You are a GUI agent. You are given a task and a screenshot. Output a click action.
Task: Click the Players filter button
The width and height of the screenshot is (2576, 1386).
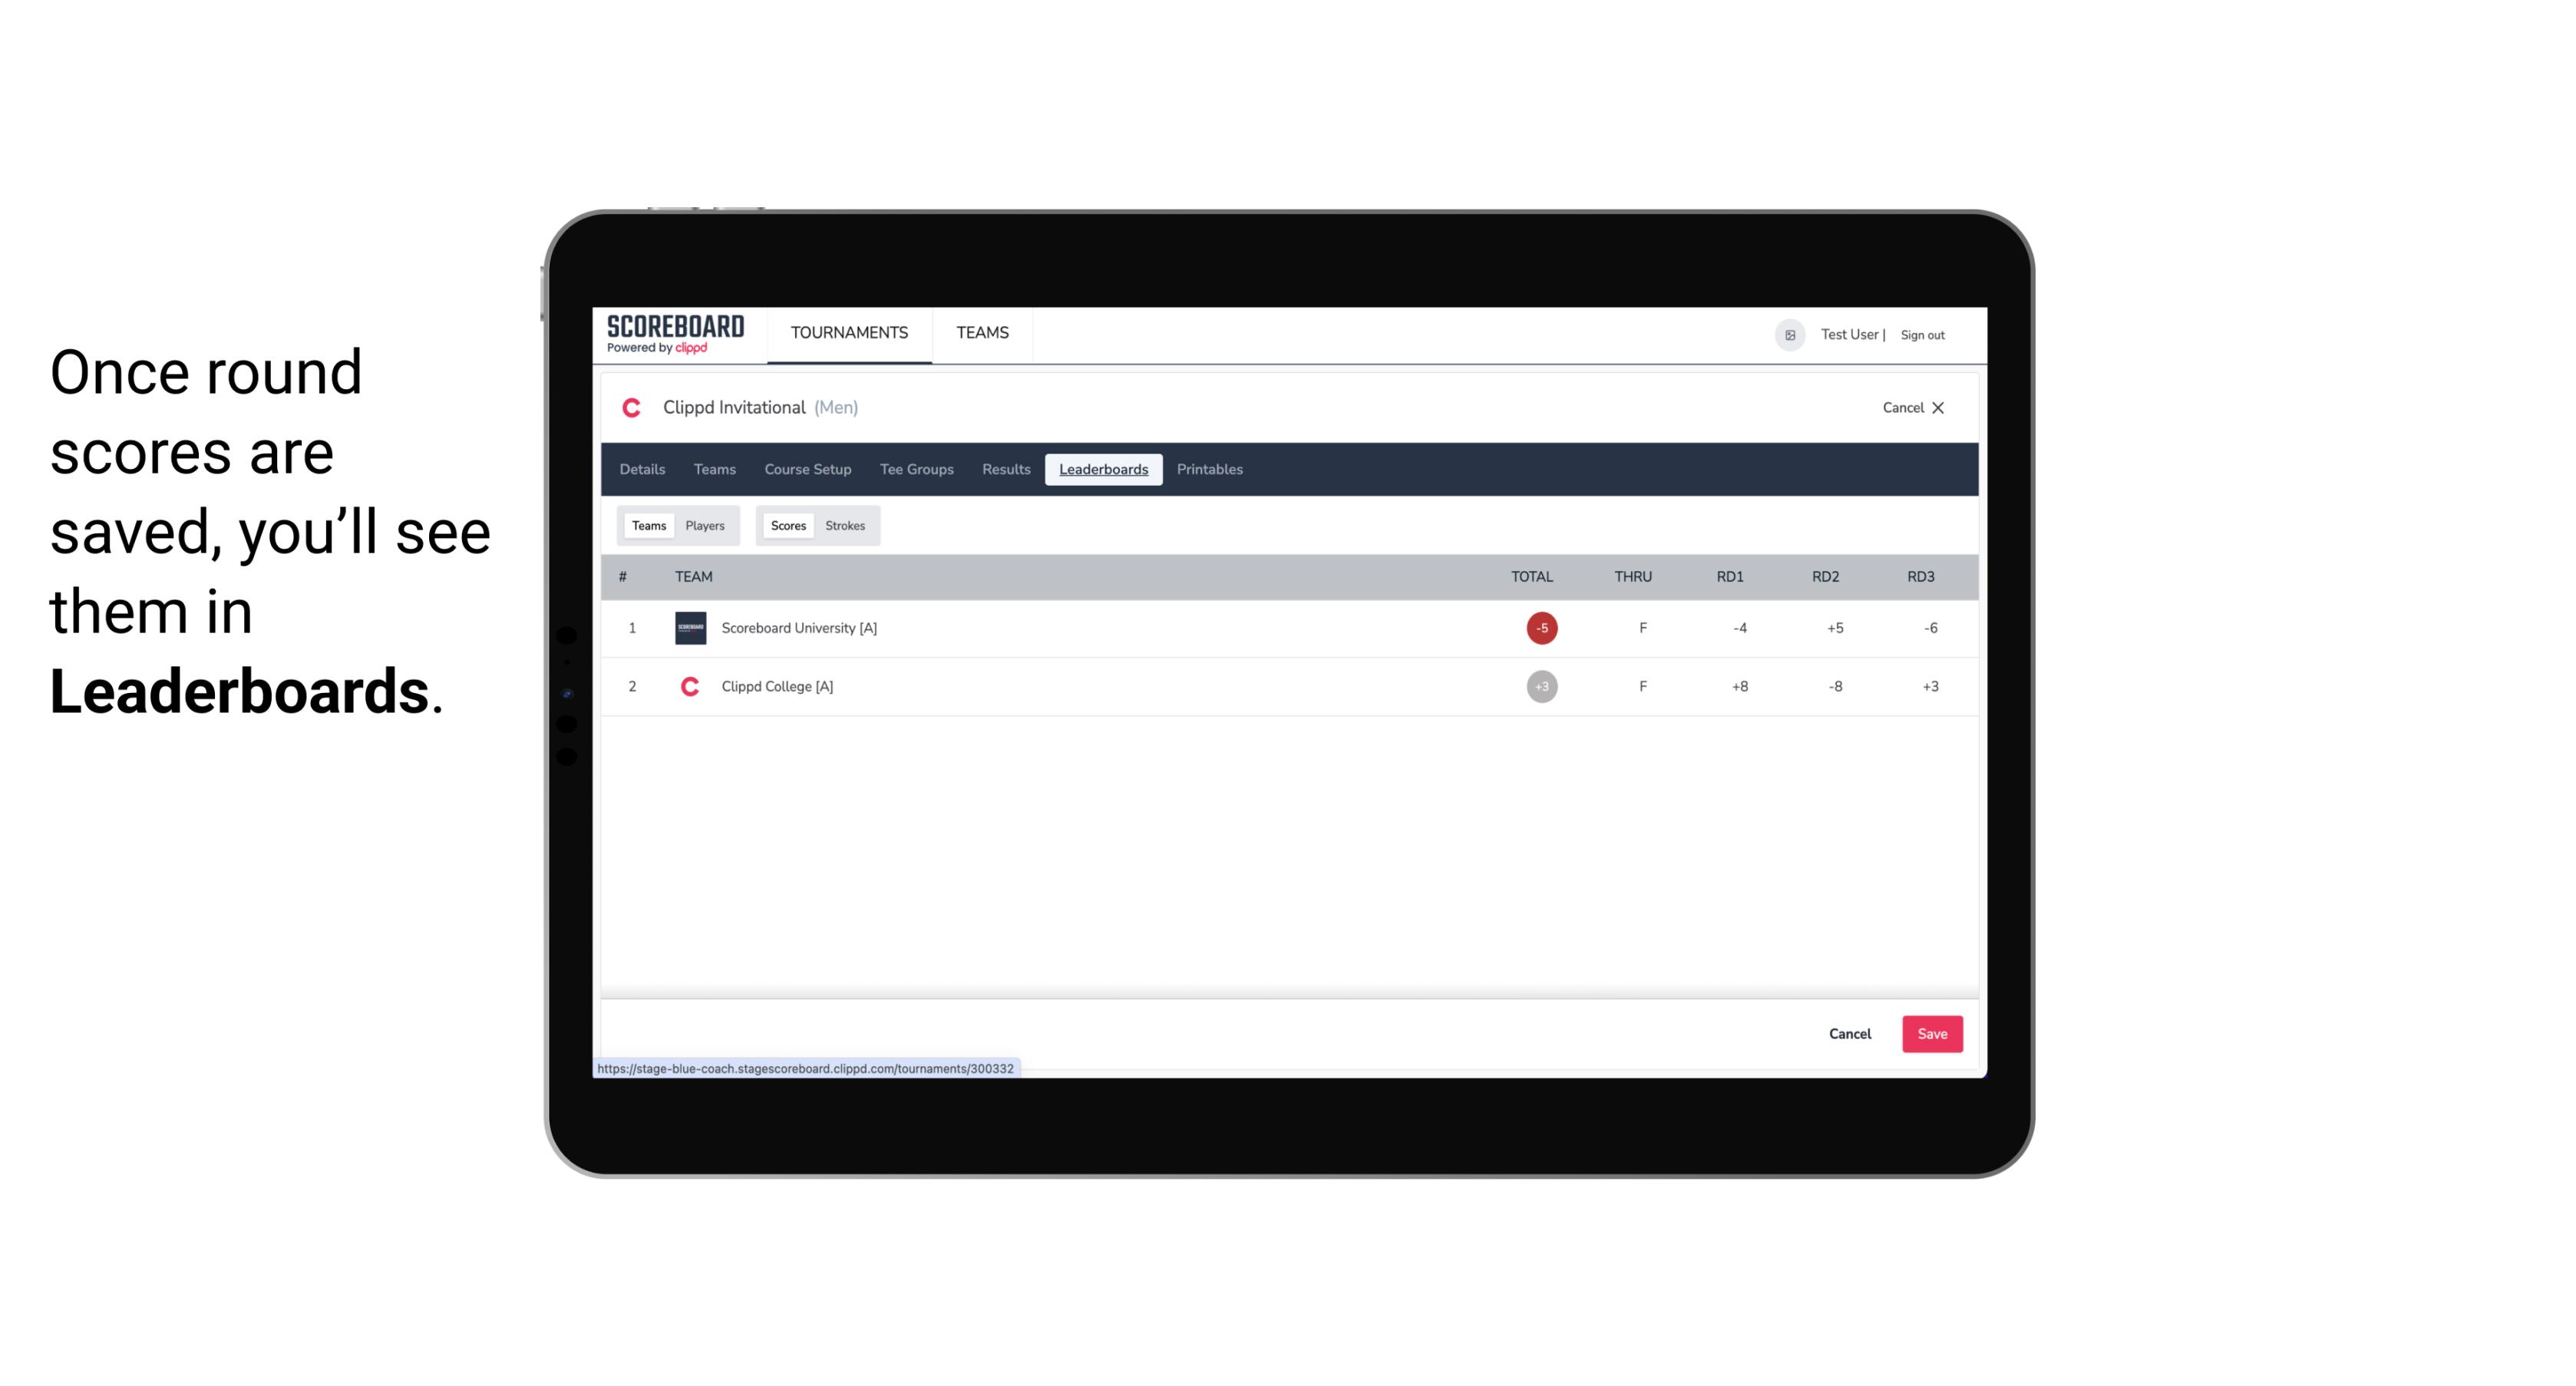(x=705, y=524)
